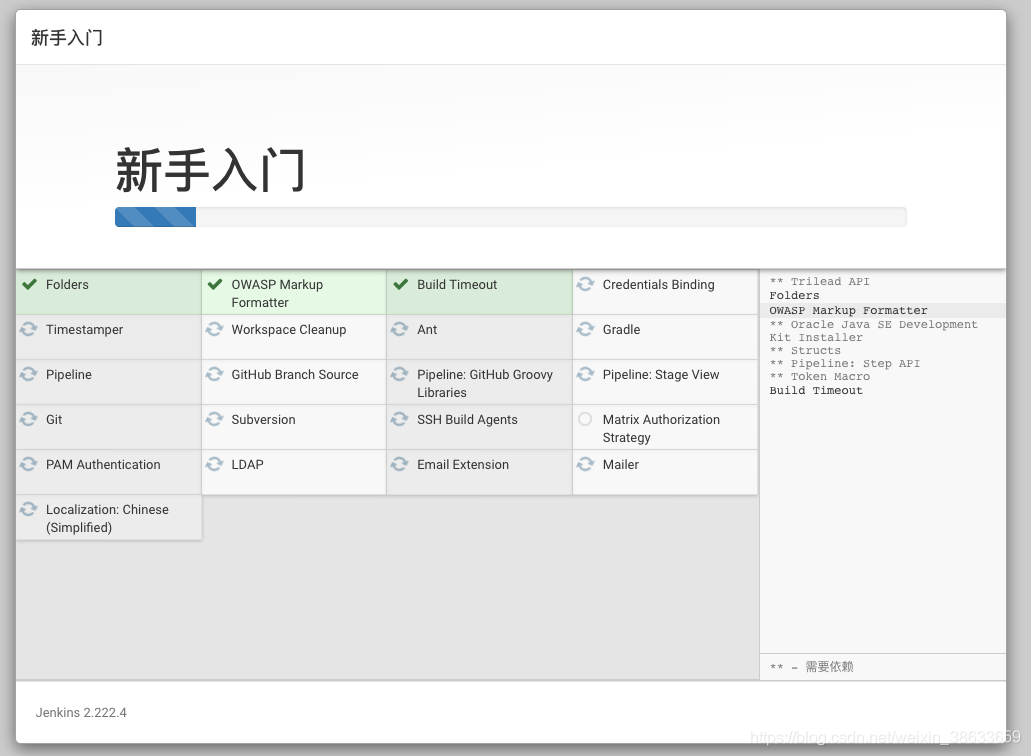1031x756 pixels.
Task: Click the '** Token Macro' log entry
Action: tap(819, 377)
